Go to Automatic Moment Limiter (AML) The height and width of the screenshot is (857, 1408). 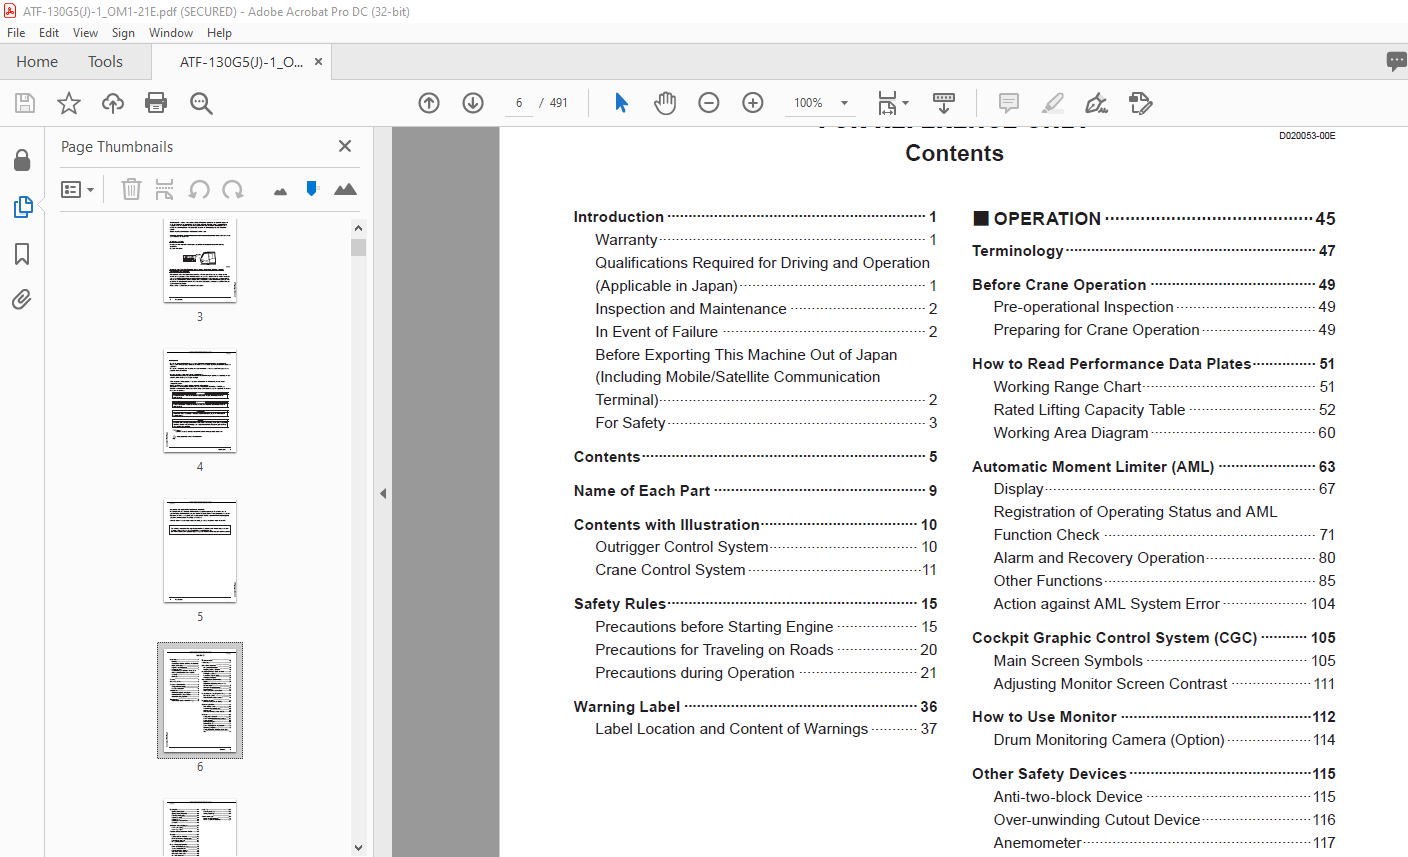coord(1153,467)
